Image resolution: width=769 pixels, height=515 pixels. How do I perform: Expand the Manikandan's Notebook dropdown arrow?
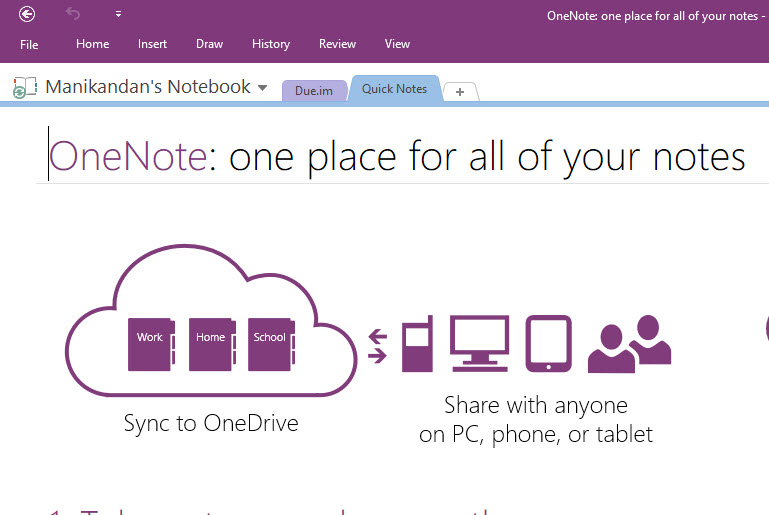click(262, 88)
